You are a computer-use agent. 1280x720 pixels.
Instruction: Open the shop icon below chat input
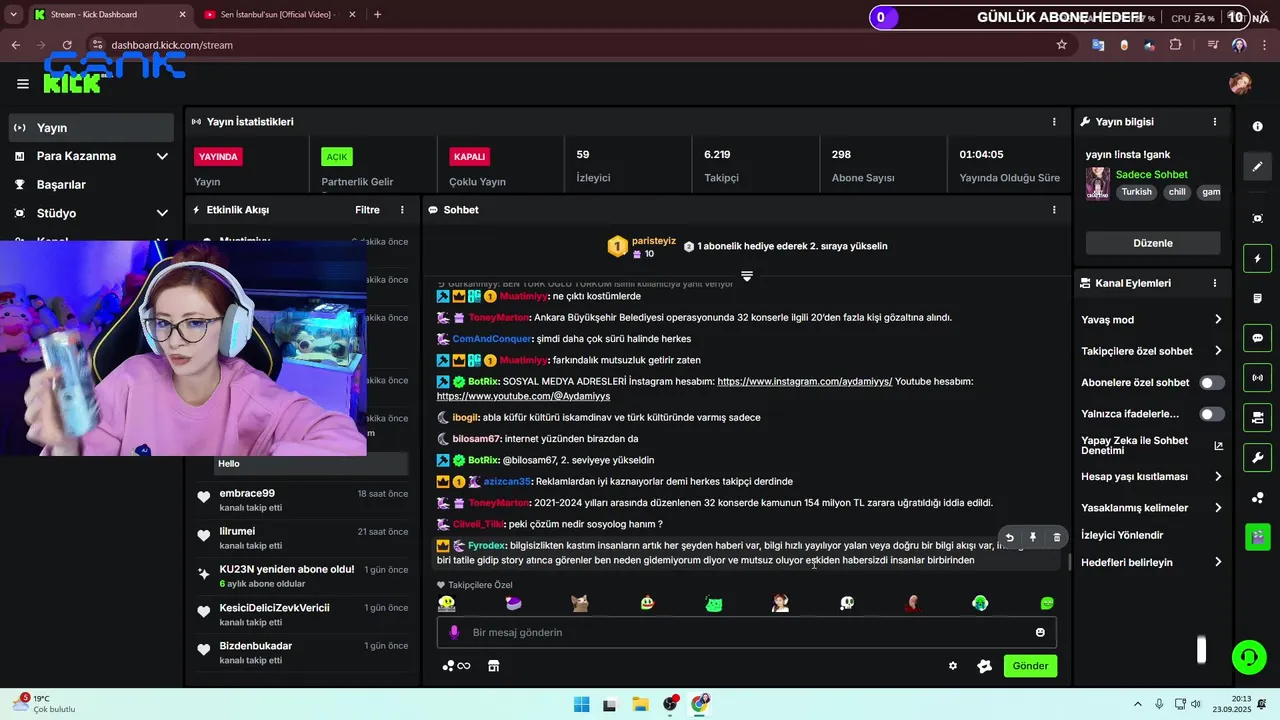pos(493,666)
